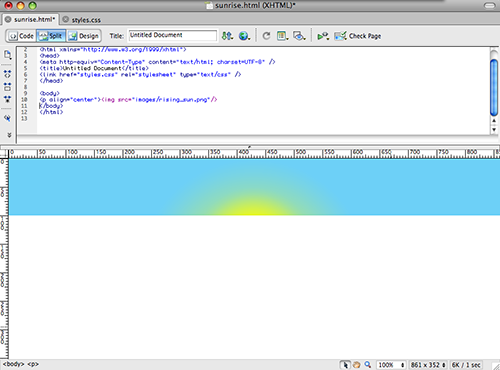Open the View Options icon

tap(282, 36)
